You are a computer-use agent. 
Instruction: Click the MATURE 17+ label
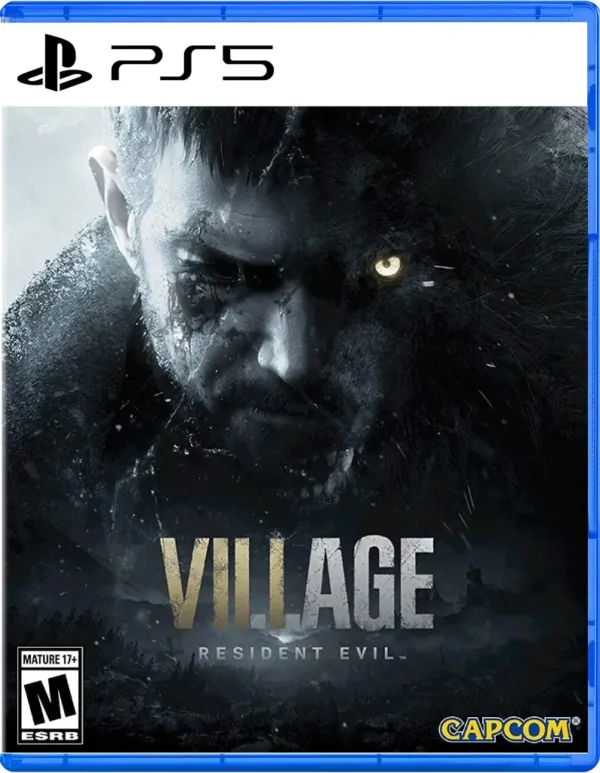(49, 659)
